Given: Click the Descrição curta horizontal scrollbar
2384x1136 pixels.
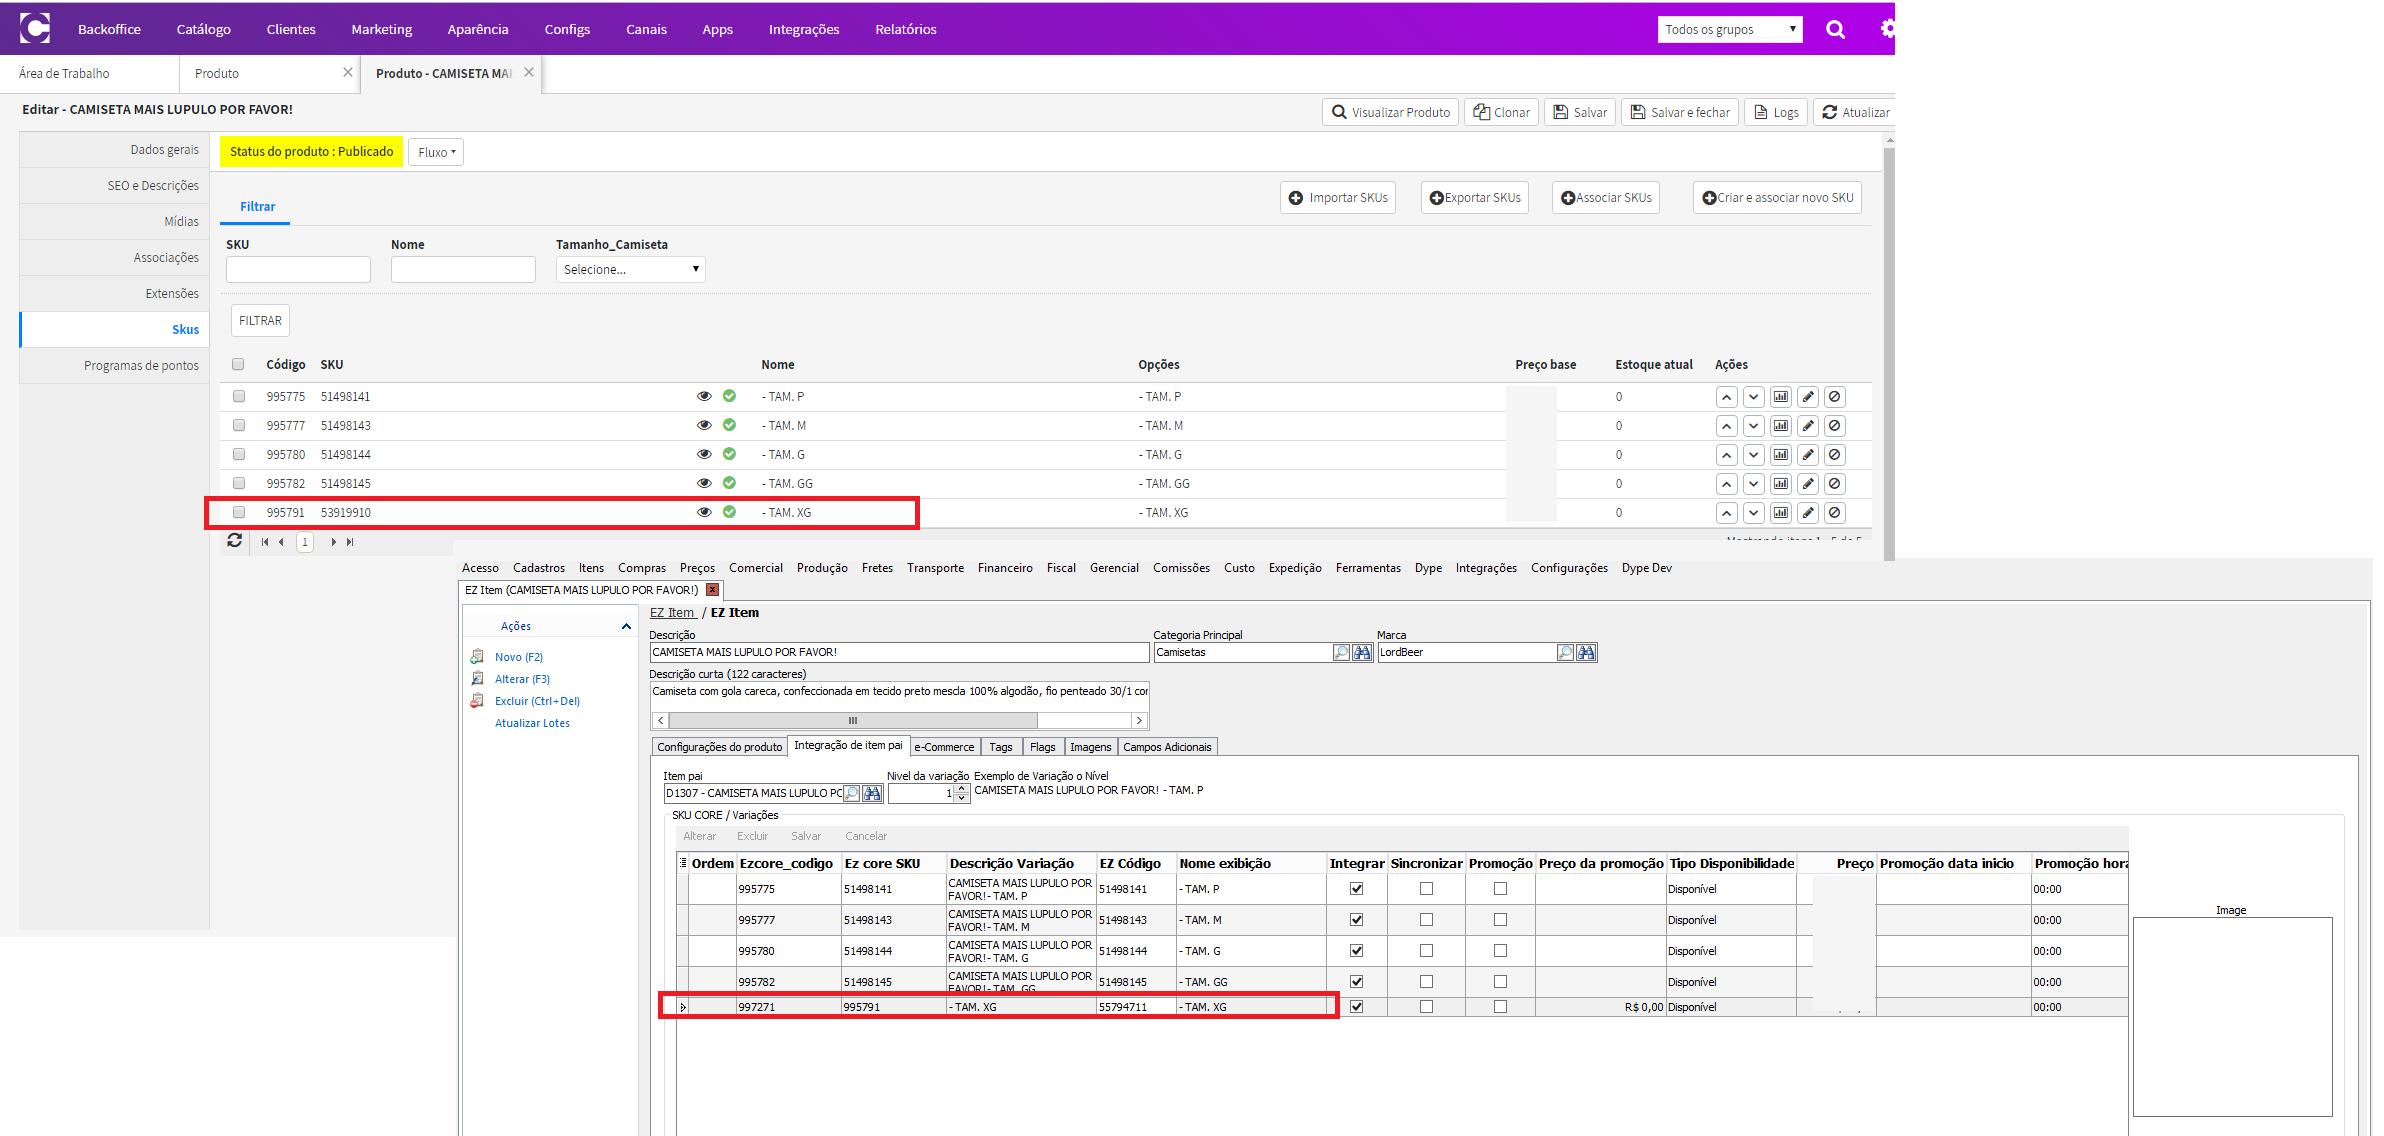Looking at the screenshot, I should (899, 720).
